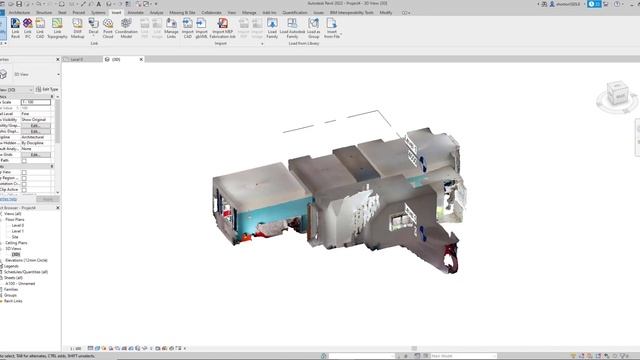Click the Link IFC tool

28,28
